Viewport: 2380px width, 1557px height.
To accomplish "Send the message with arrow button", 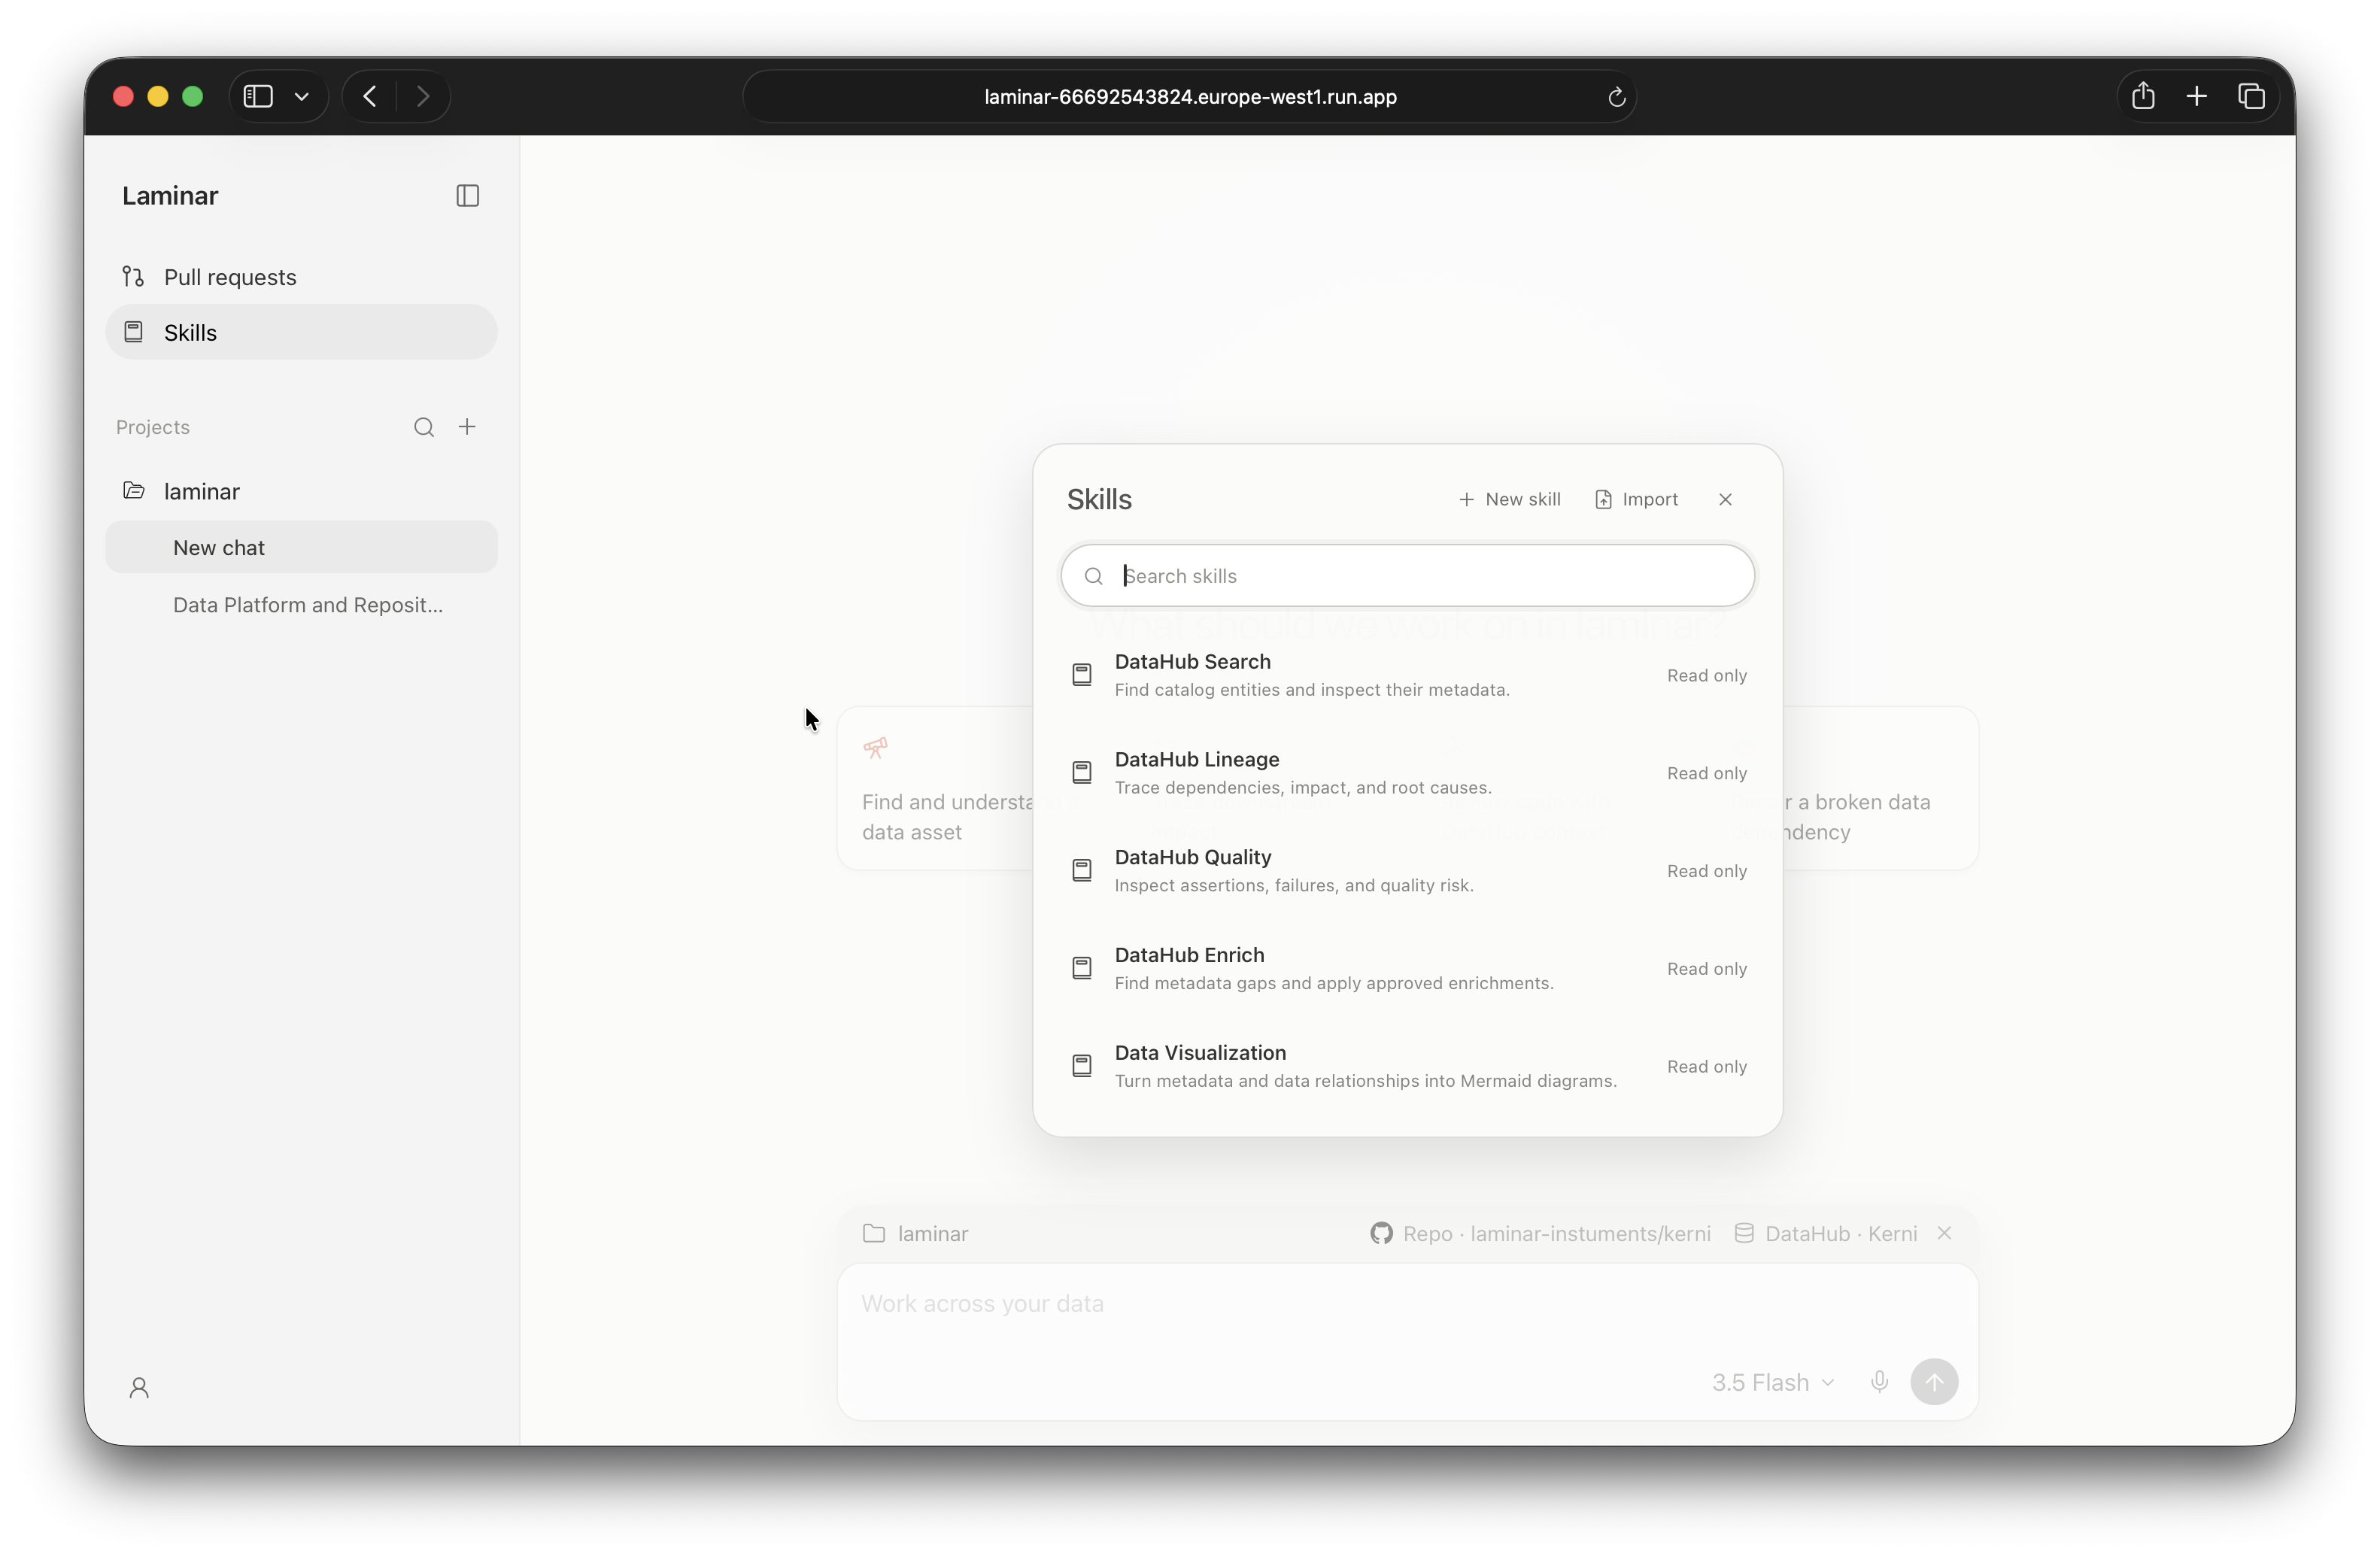I will click(1934, 1382).
